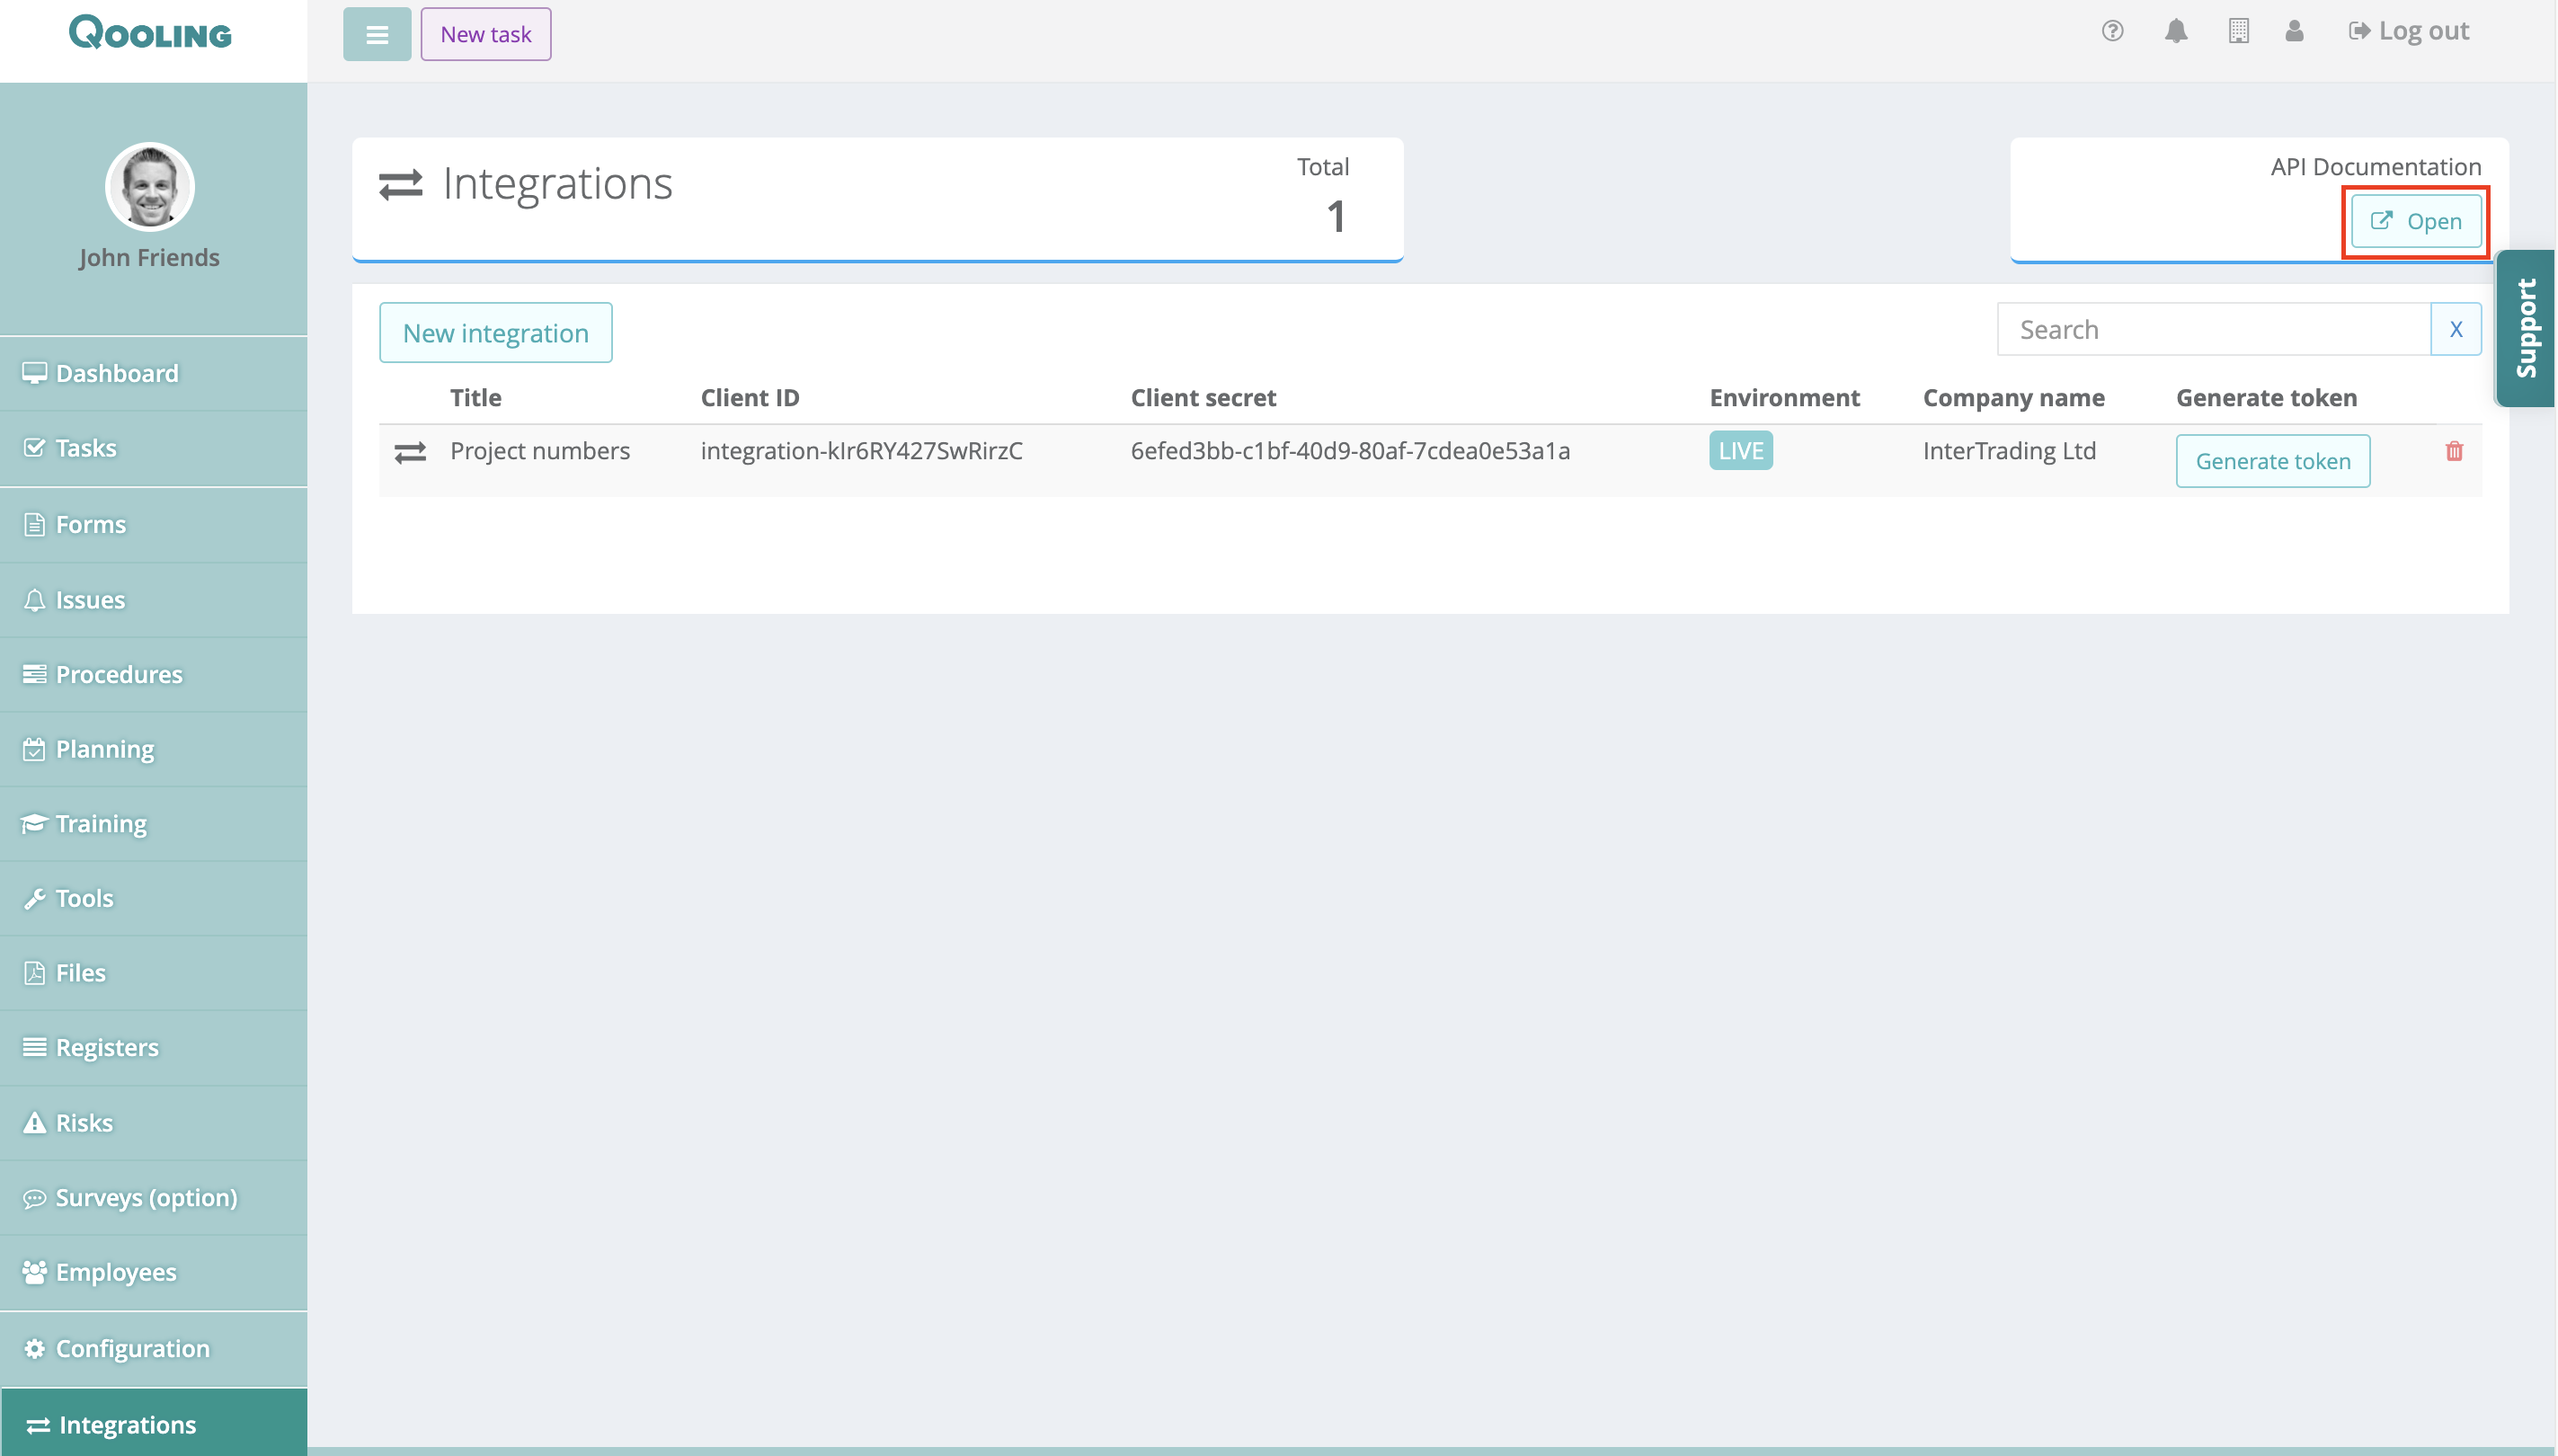Image resolution: width=2558 pixels, height=1456 pixels.
Task: Clear search with the X button
Action: 2455,330
